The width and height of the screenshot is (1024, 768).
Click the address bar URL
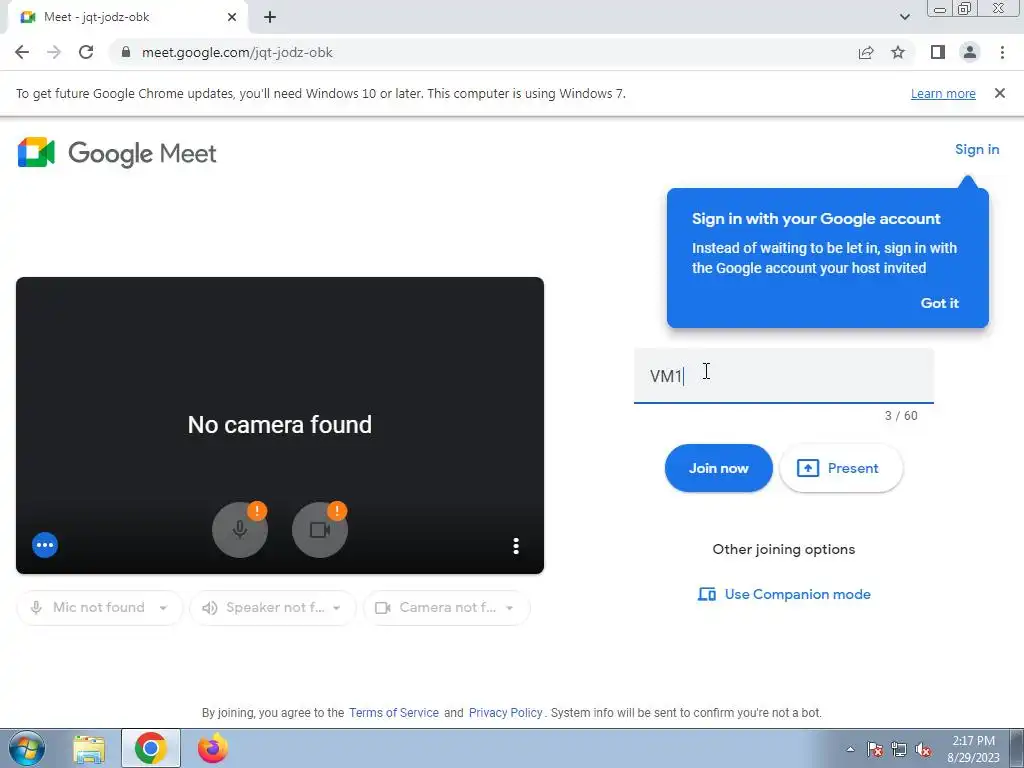238,52
